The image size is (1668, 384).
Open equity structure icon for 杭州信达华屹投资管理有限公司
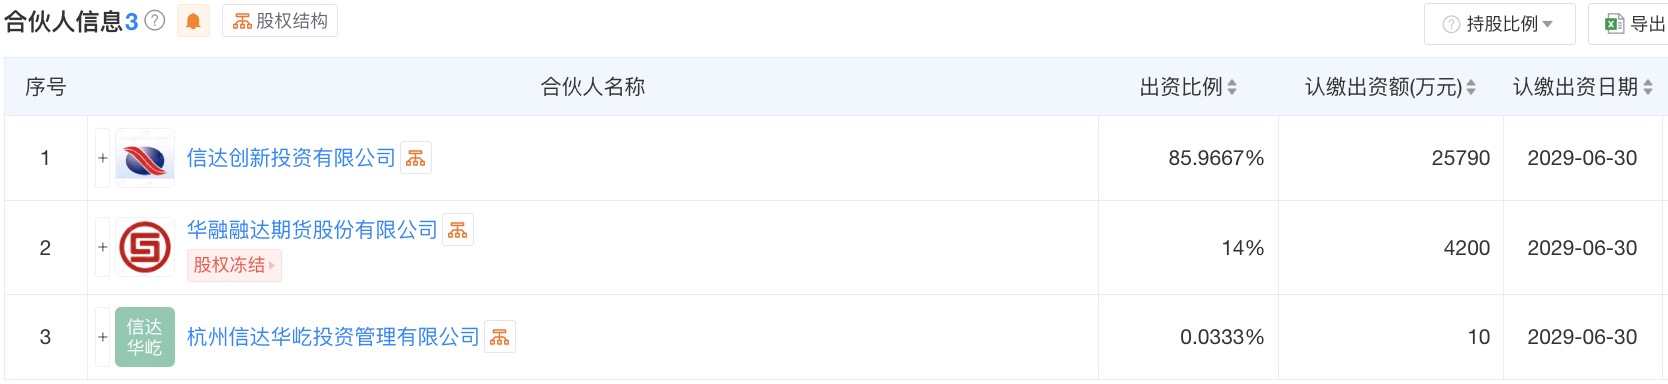500,337
